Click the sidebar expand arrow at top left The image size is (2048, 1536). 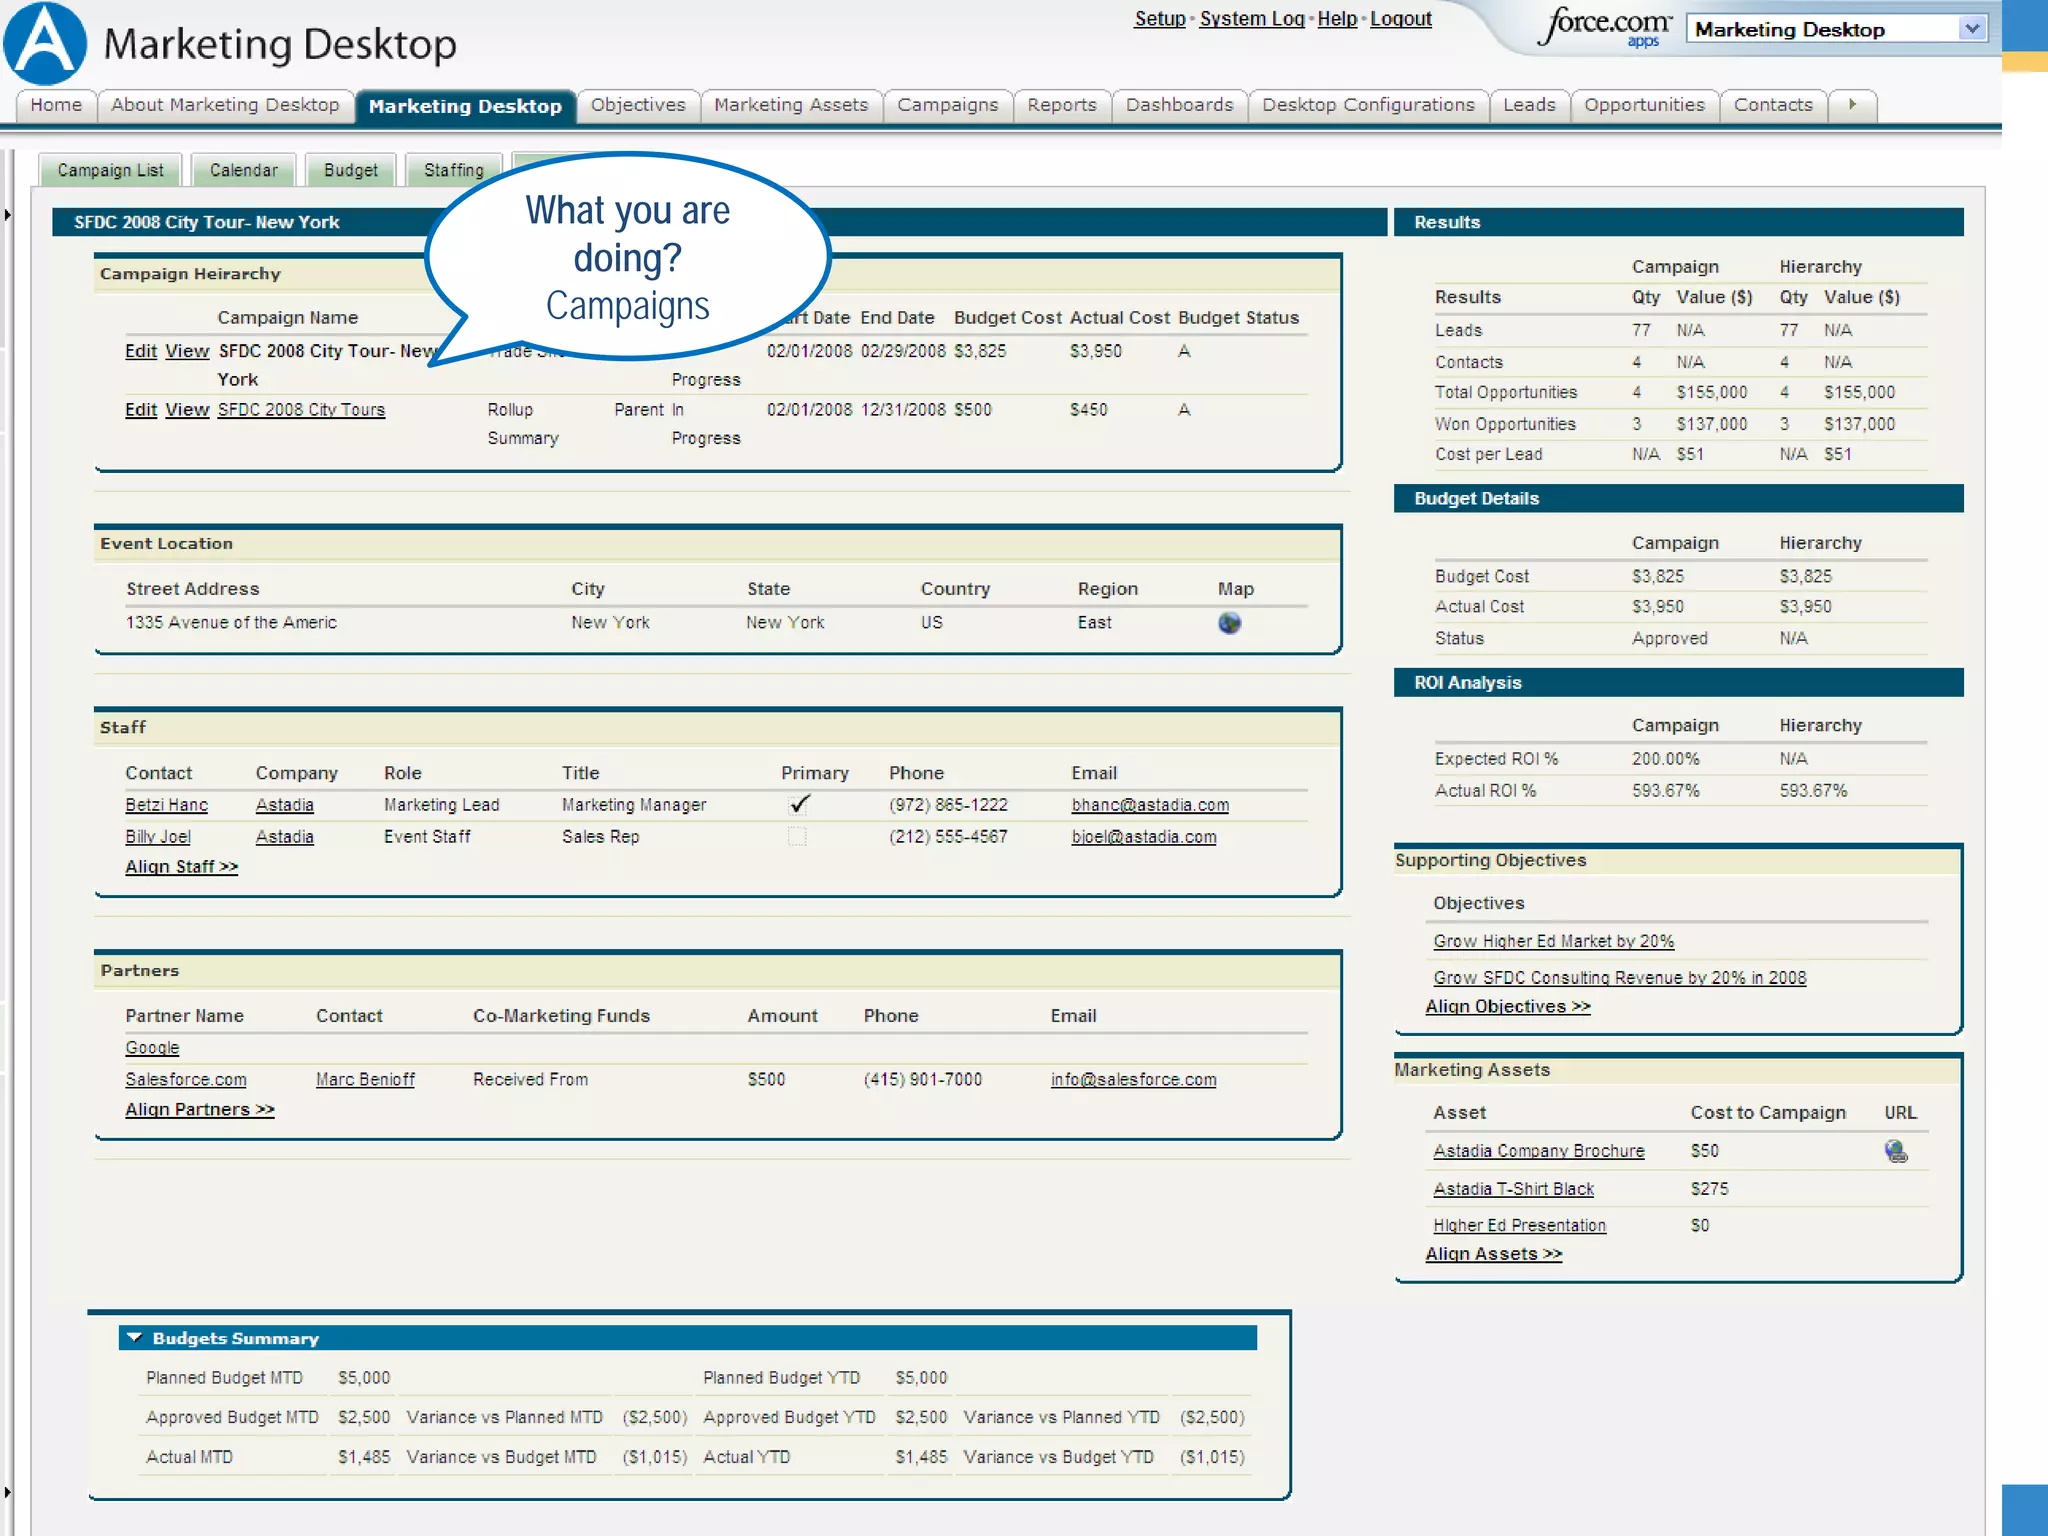8,215
